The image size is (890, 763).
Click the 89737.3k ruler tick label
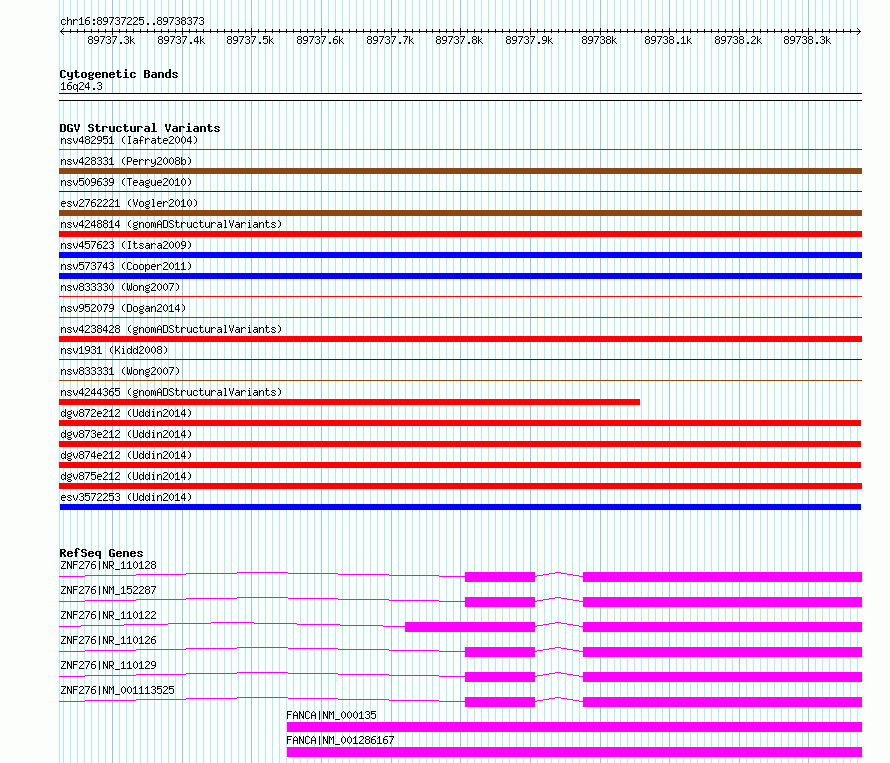(x=111, y=40)
